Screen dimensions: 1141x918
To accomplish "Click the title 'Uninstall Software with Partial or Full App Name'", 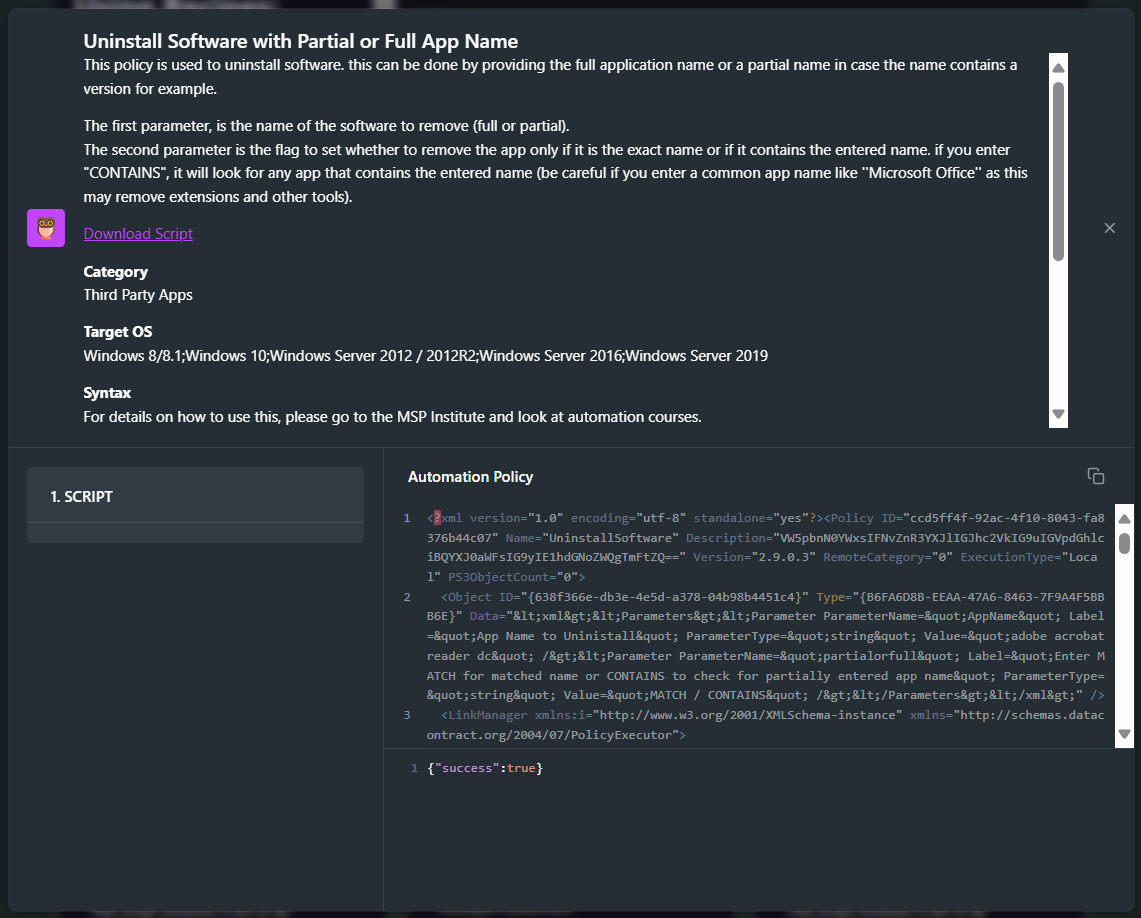I will coord(301,41).
